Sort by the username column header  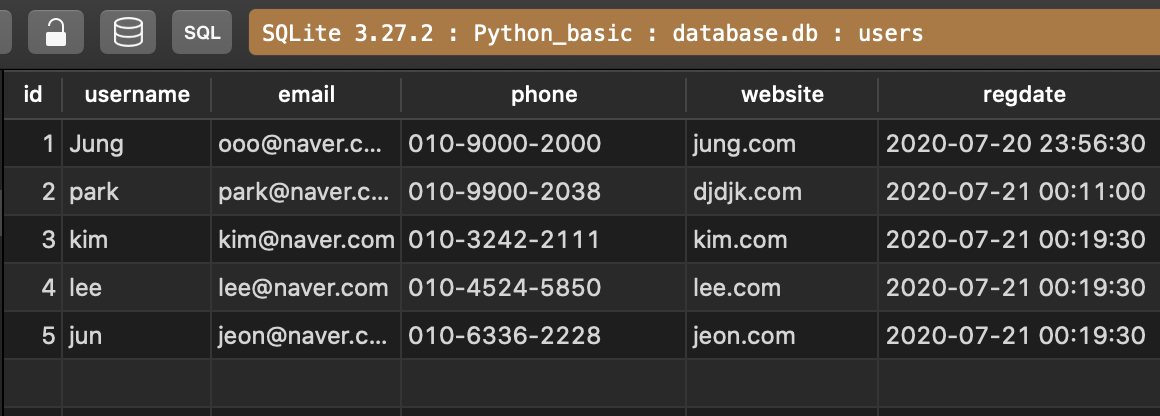[x=137, y=95]
